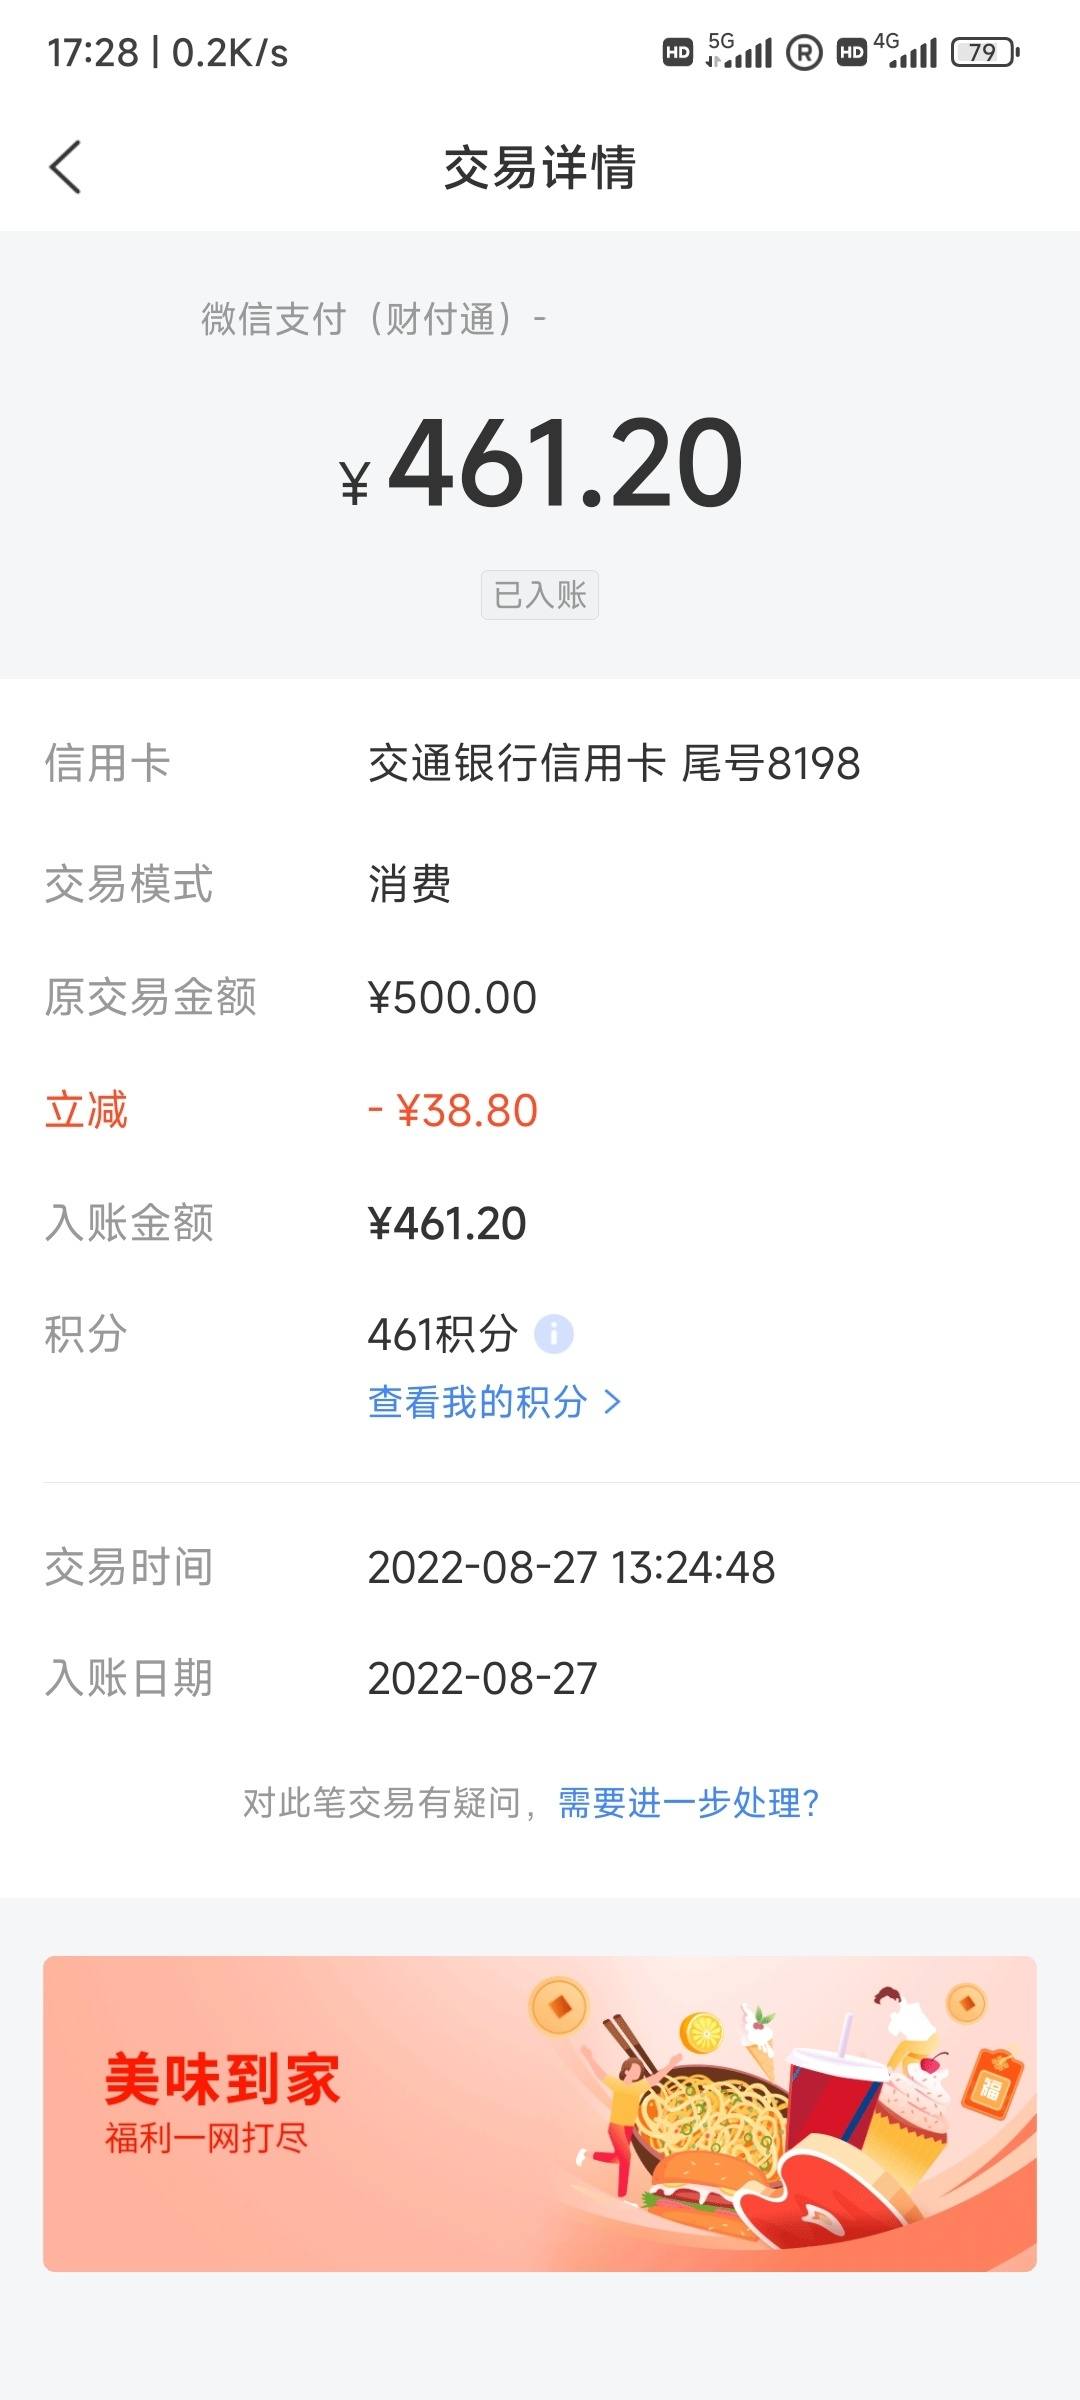Viewport: 1080px width, 2400px height.
Task: Select the 交易详情 page title
Action: pyautogui.click(x=540, y=167)
